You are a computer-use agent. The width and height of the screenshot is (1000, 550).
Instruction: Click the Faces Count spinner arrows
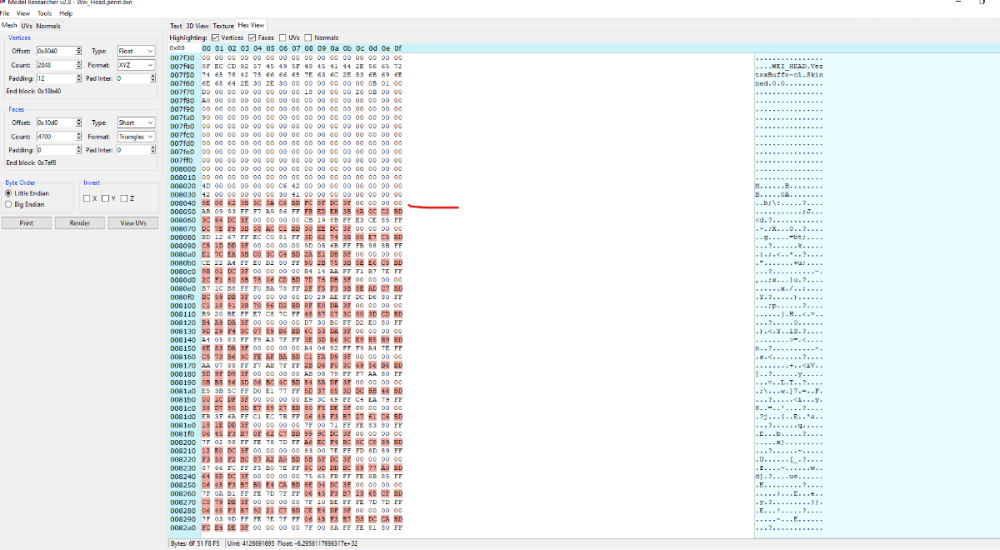78,137
